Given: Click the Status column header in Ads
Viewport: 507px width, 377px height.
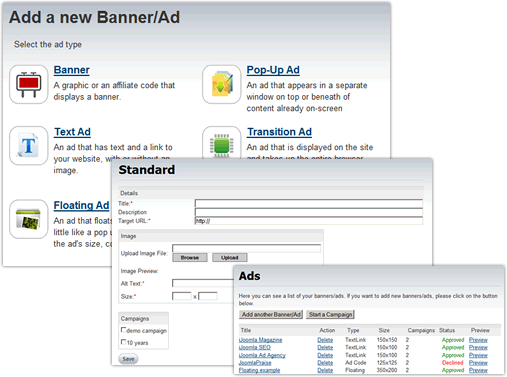Looking at the screenshot, I should click(447, 330).
